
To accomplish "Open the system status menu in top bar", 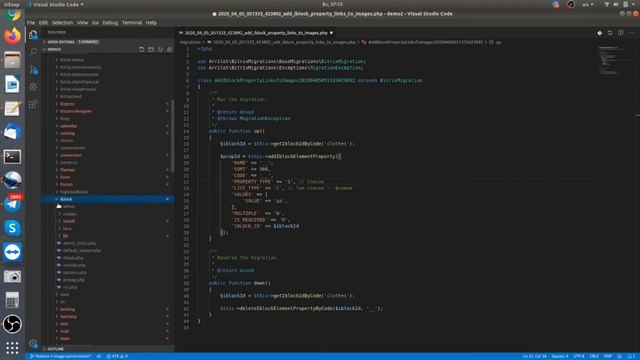I will pyautogui.click(x=620, y=4).
